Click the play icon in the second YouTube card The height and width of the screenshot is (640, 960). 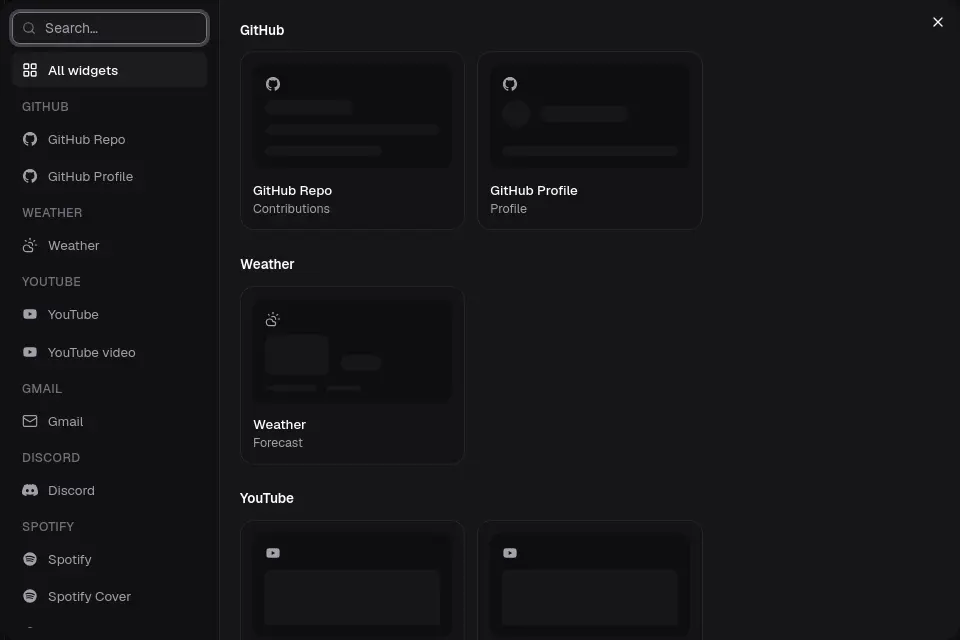click(510, 553)
